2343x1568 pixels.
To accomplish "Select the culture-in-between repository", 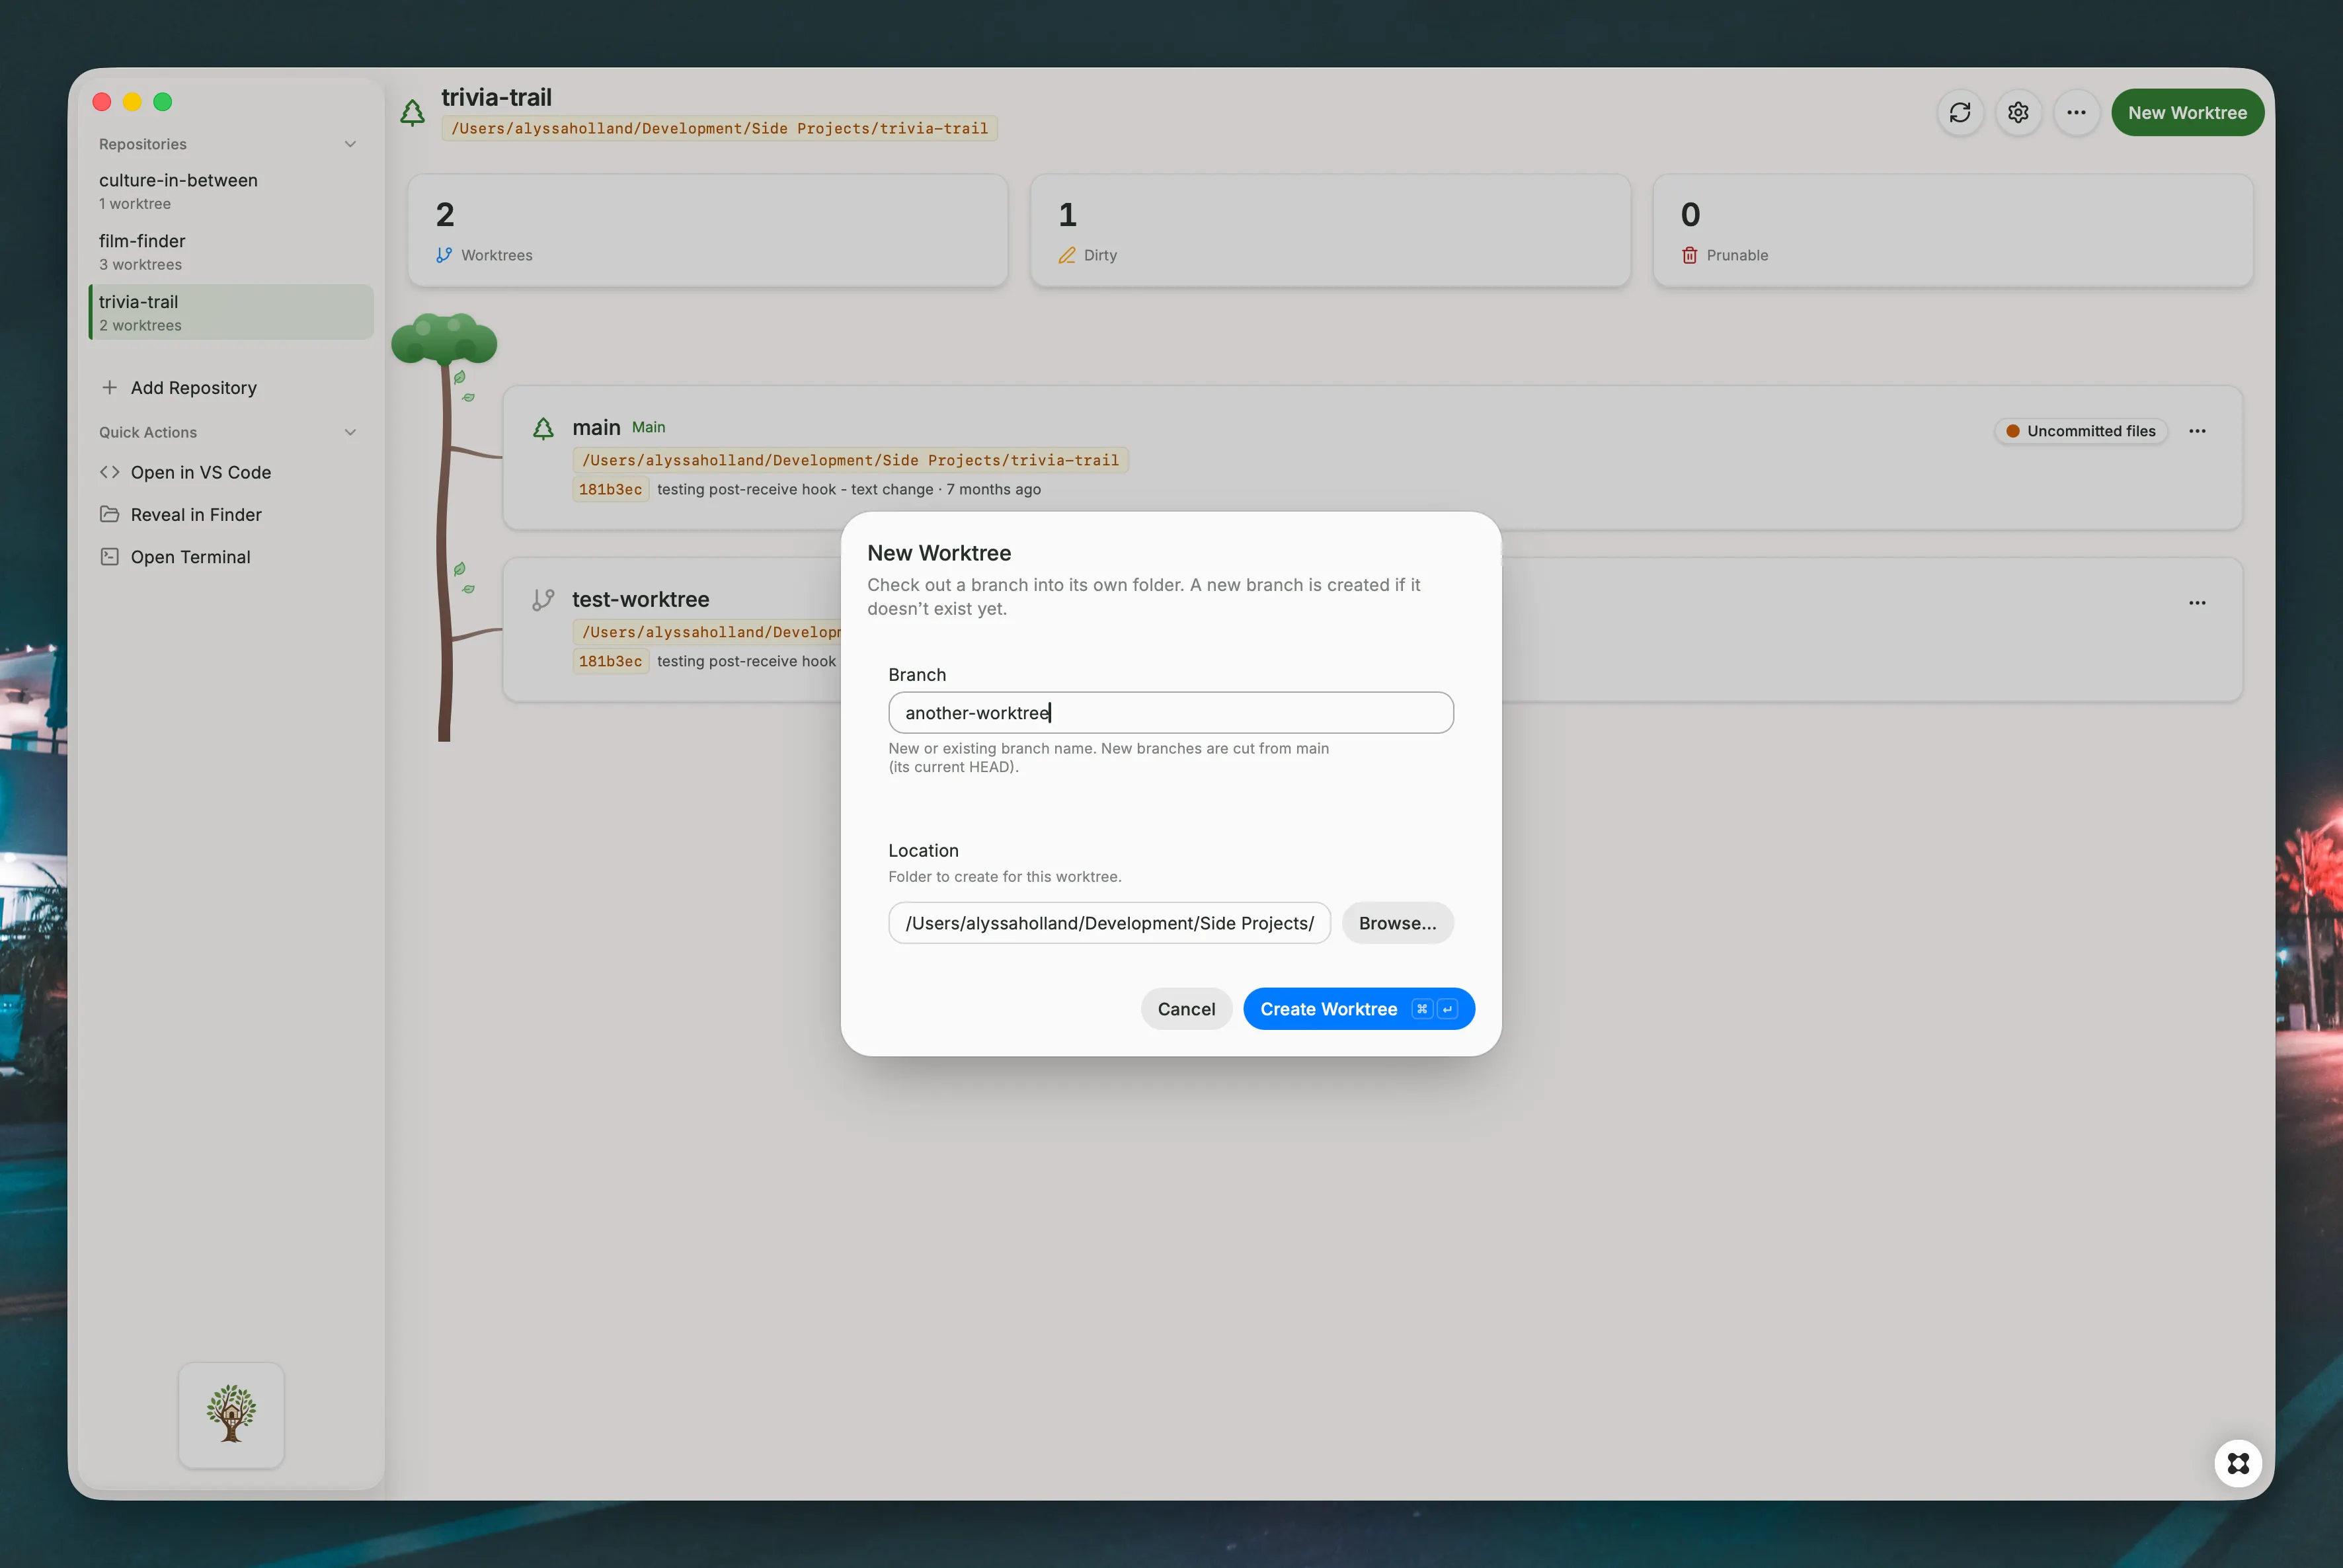I will [x=231, y=191].
